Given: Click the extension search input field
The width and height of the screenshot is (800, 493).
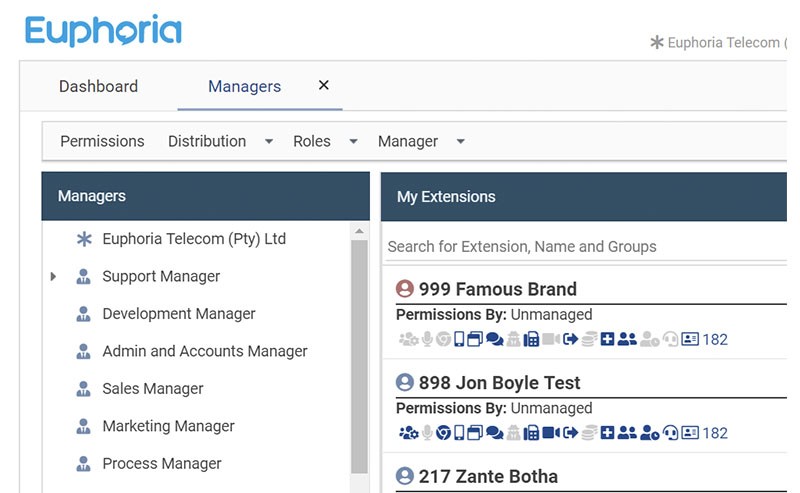Looking at the screenshot, I should tap(586, 246).
